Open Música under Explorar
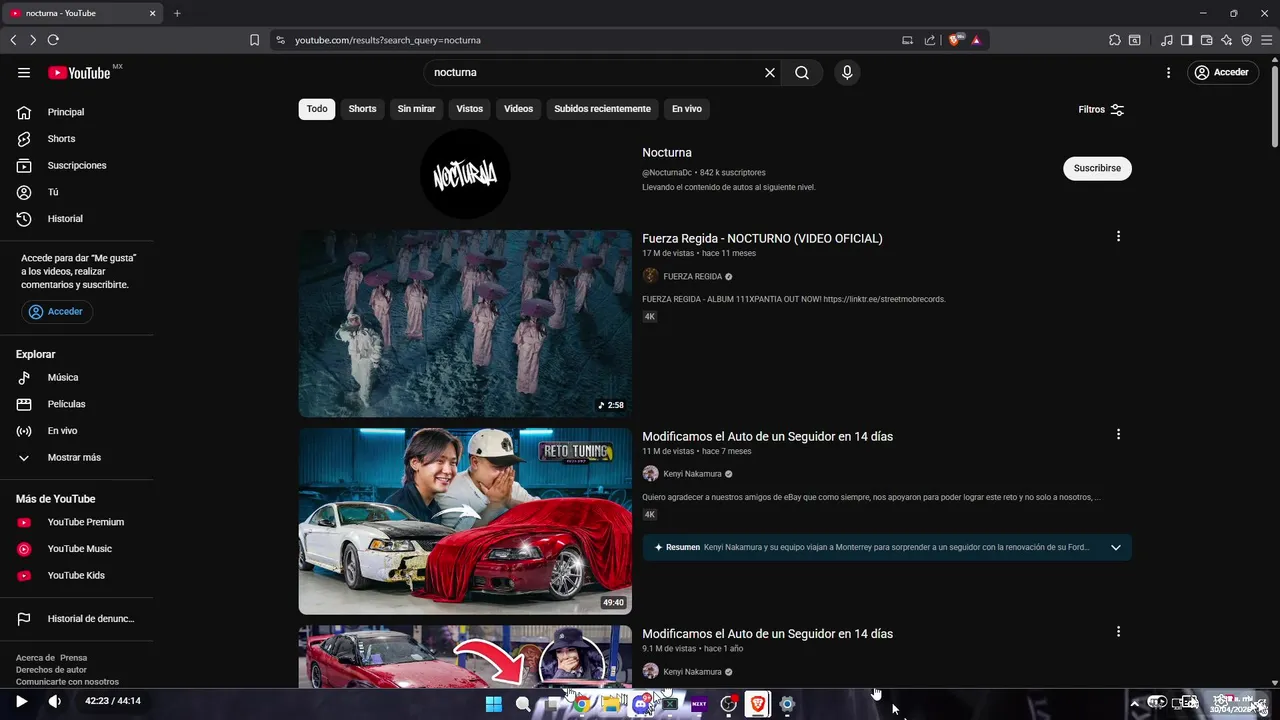Viewport: 1280px width, 720px height. 62,378
